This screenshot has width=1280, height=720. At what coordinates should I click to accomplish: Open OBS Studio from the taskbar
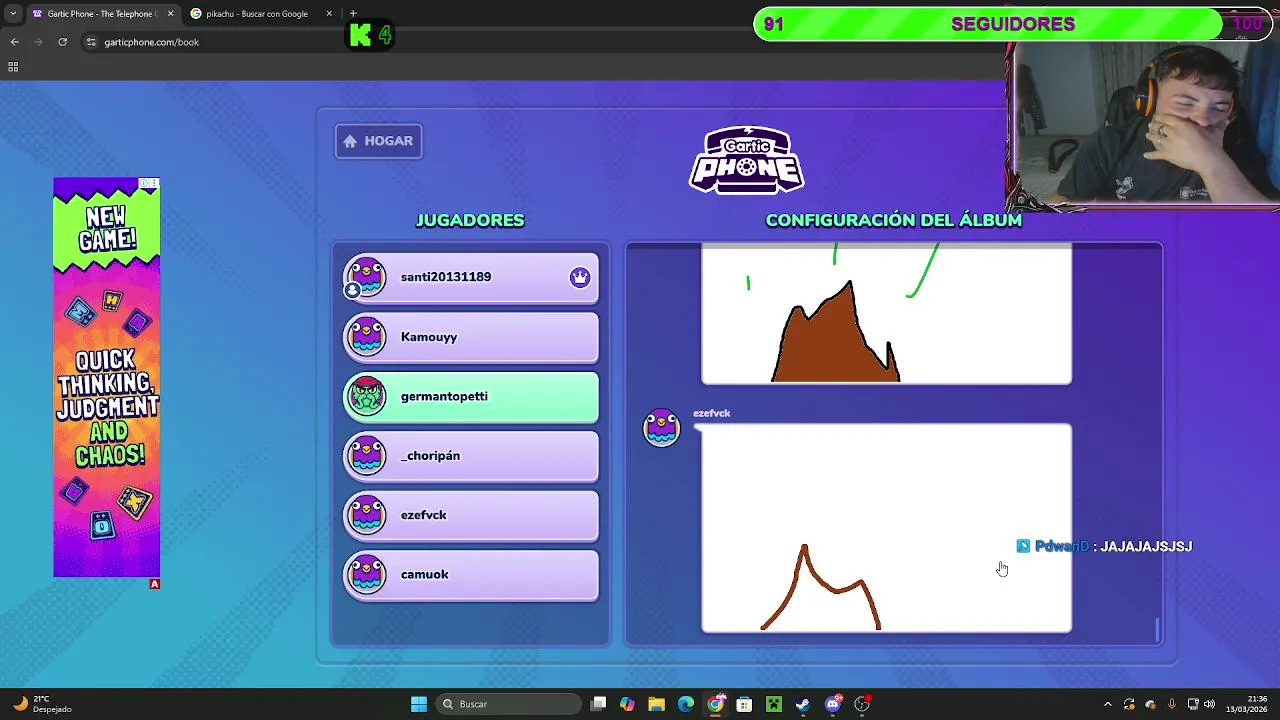coord(862,704)
